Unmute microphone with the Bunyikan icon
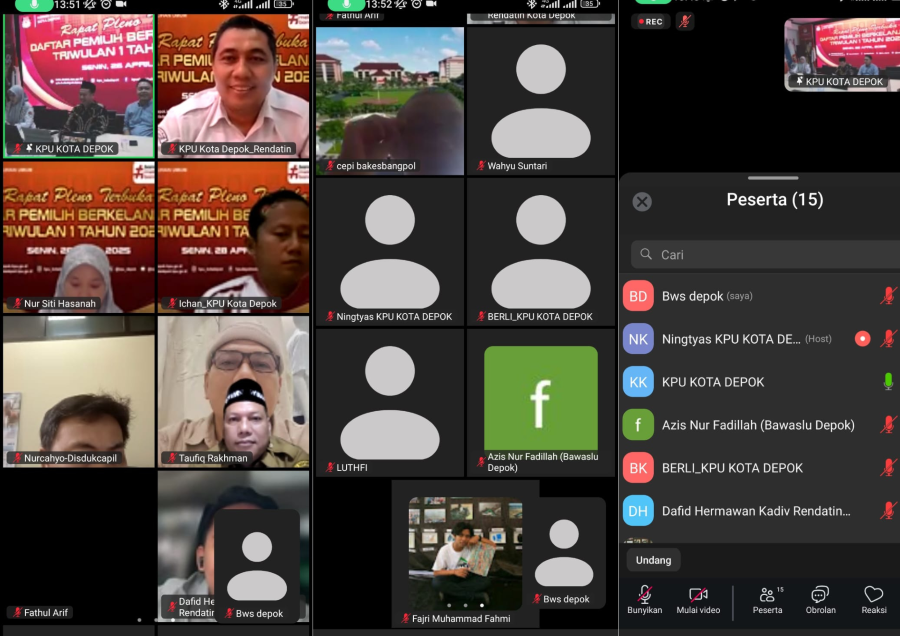The height and width of the screenshot is (636, 900). tap(645, 600)
